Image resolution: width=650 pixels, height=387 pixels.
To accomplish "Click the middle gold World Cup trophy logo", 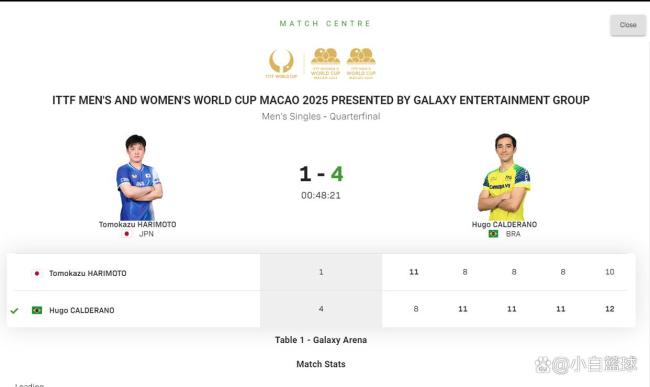I will 325,63.
